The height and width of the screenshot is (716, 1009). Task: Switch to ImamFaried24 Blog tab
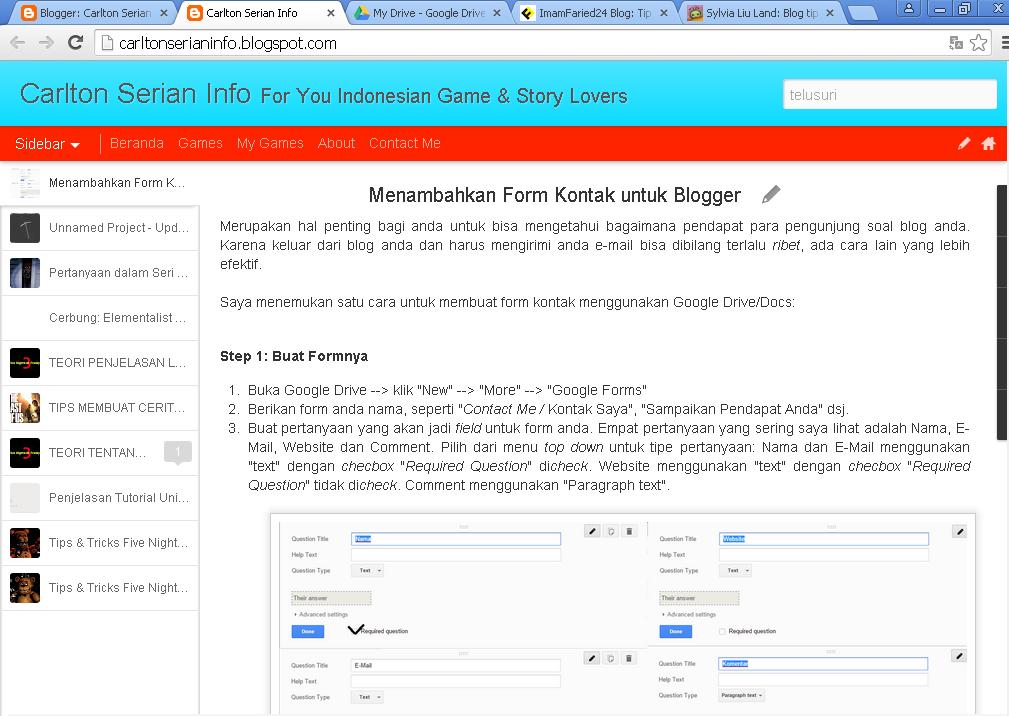[x=593, y=13]
